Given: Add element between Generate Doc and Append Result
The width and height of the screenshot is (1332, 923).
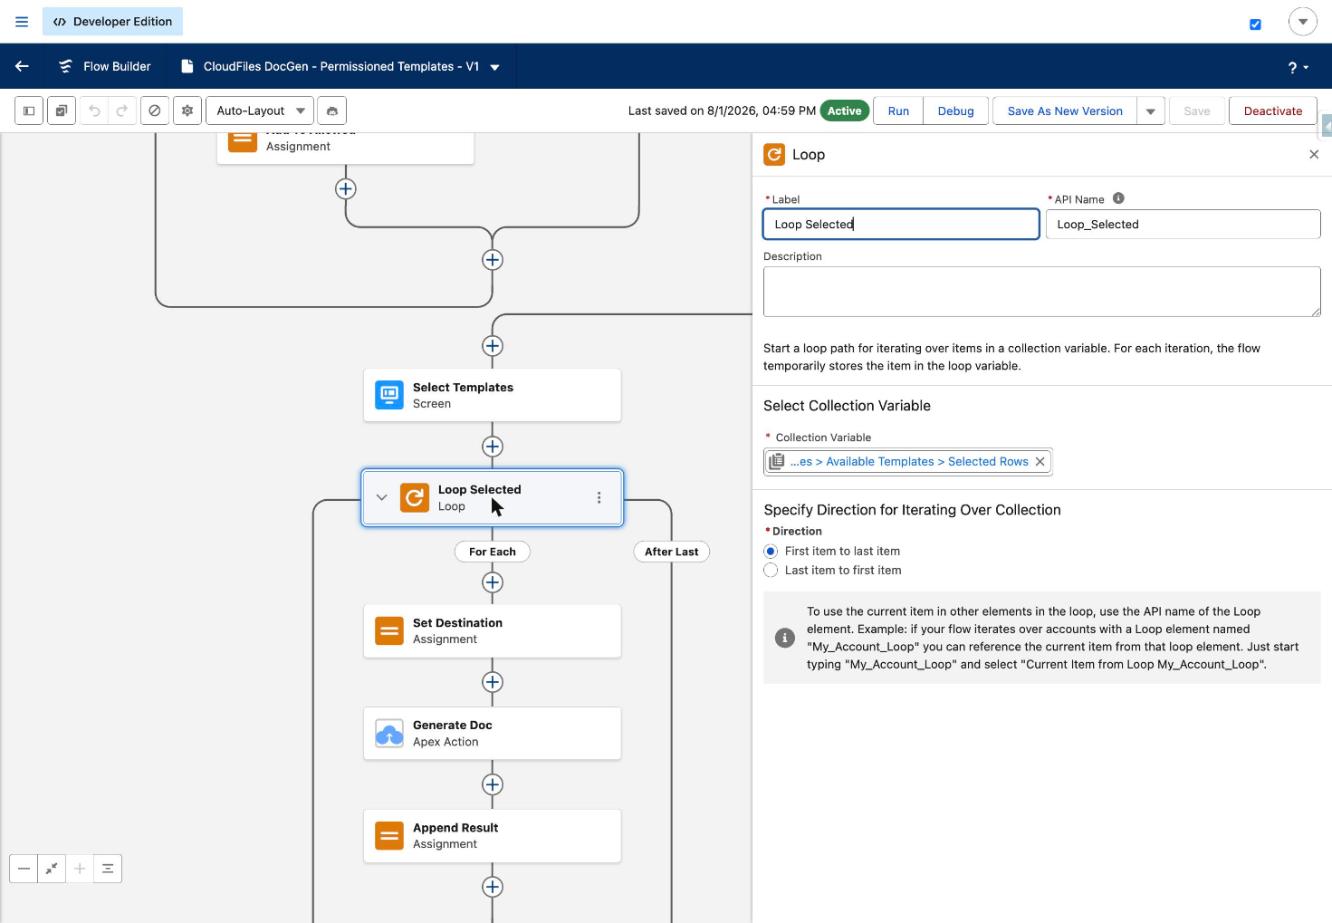Looking at the screenshot, I should coord(492,784).
